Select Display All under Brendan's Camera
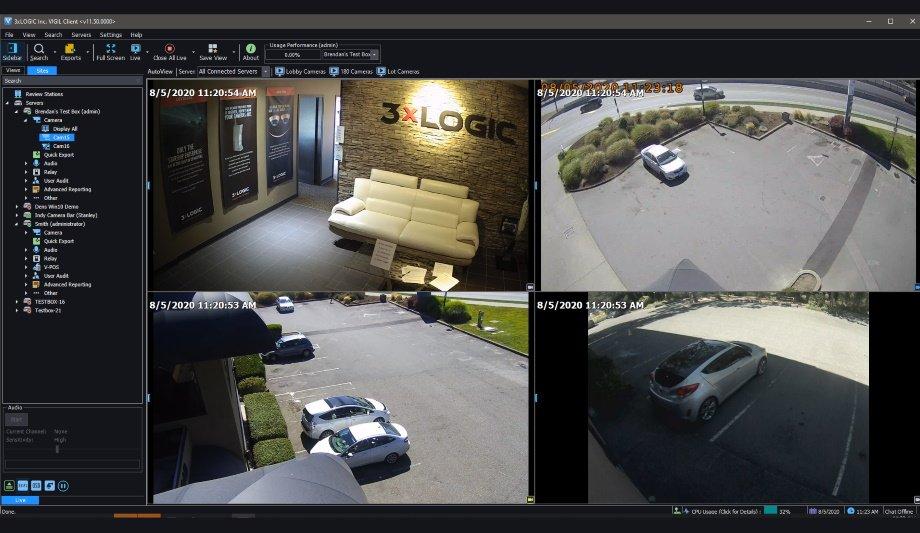 click(65, 129)
